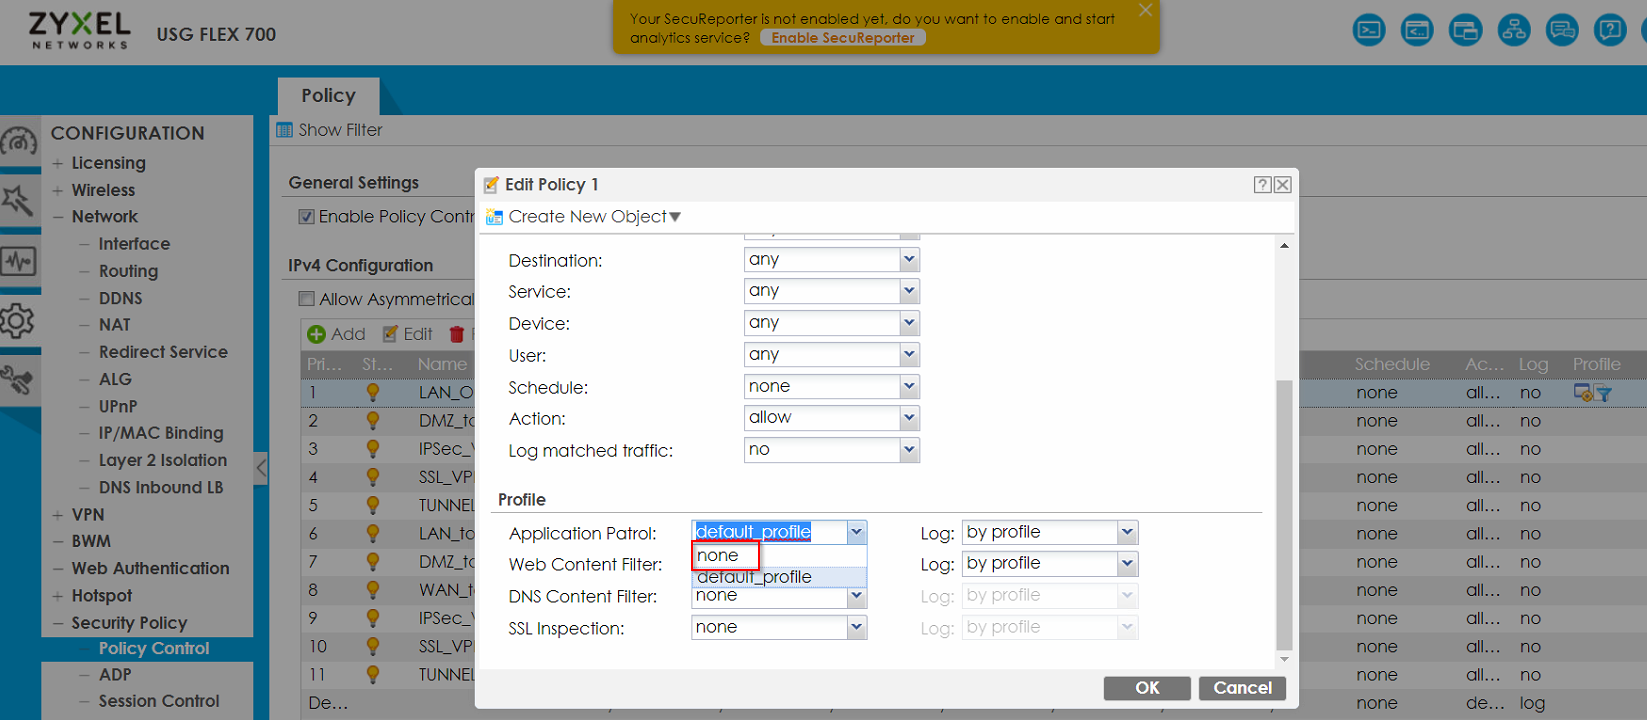This screenshot has height=720, width=1647.
Task: Open the SSL Inspection profile dropdown
Action: coord(778,628)
